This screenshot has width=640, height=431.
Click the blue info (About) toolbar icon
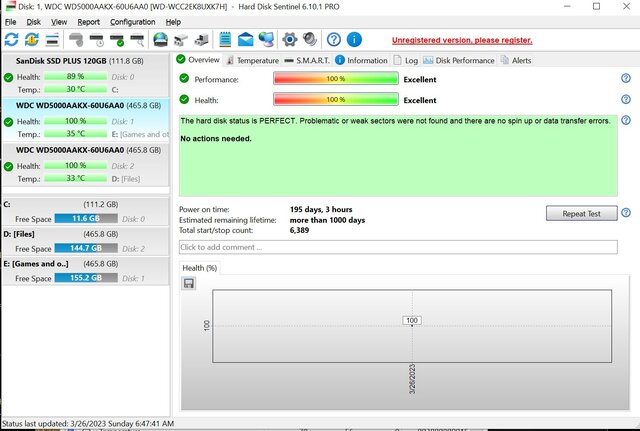click(354, 40)
